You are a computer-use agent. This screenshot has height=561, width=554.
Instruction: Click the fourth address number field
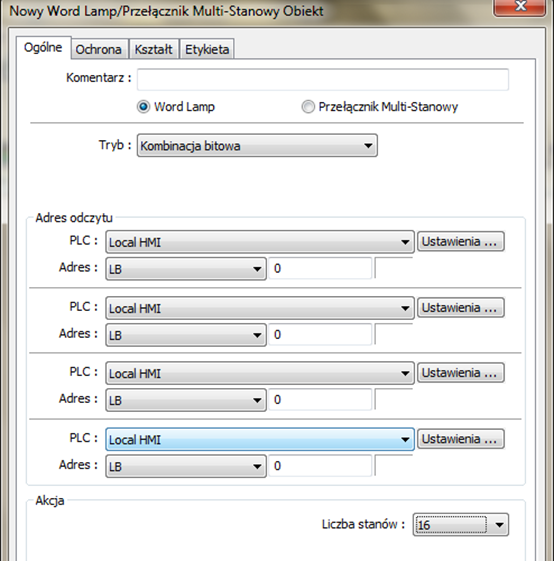click(320, 466)
